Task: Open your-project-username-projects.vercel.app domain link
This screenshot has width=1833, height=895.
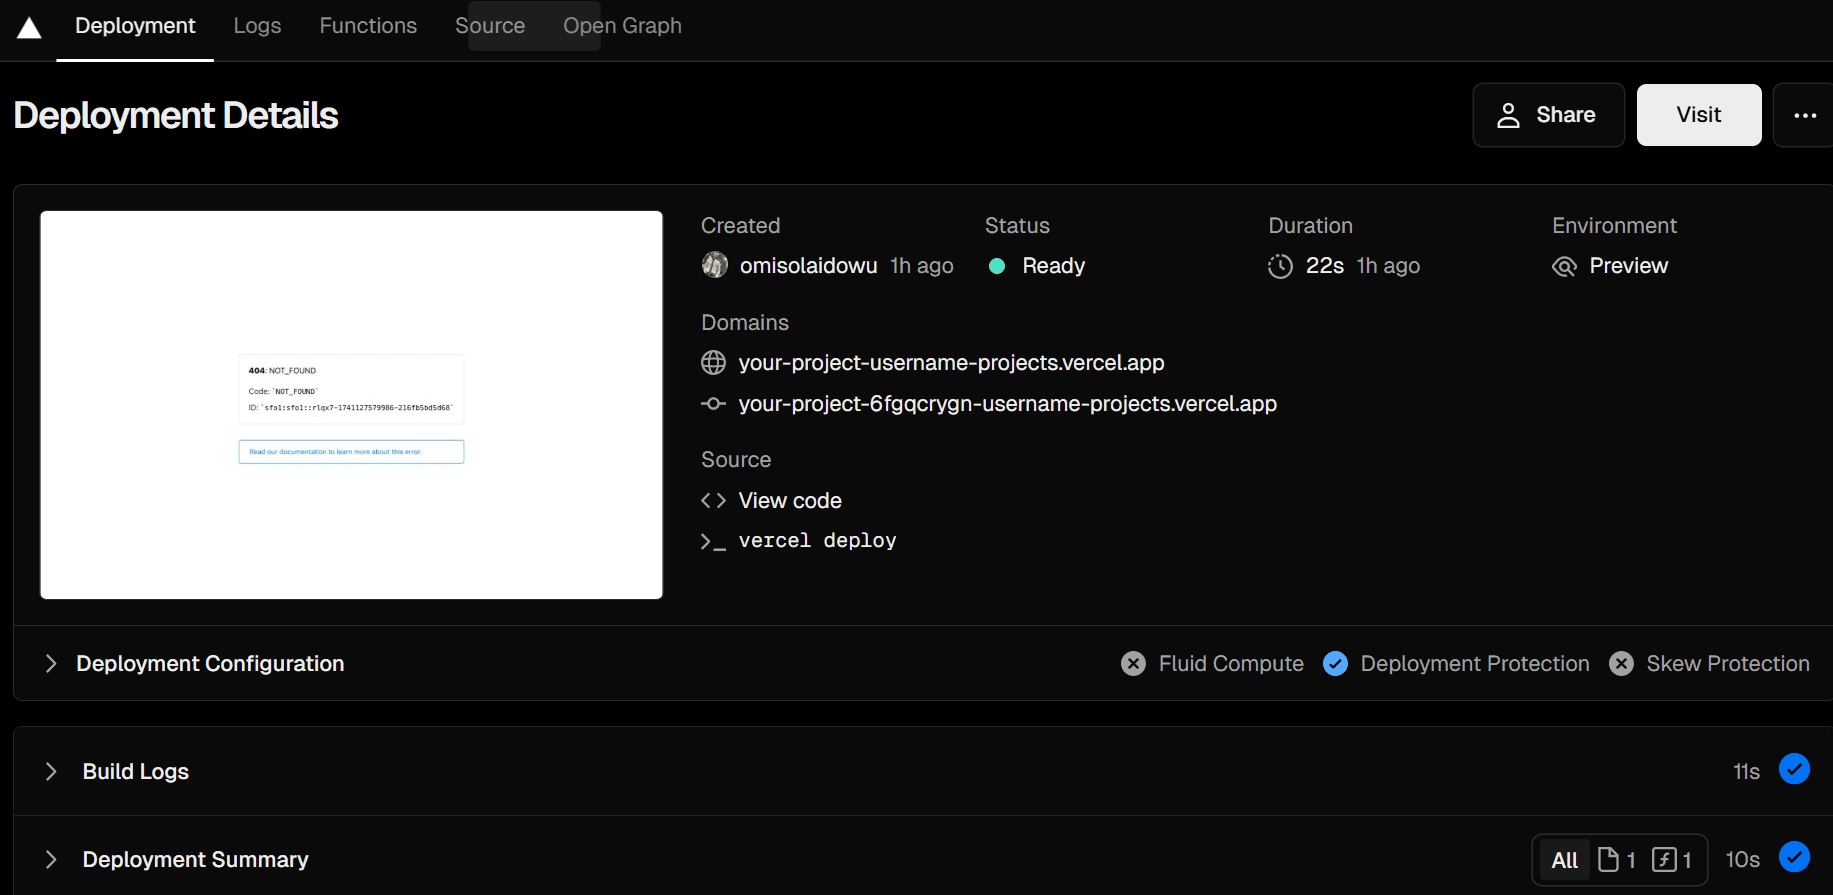Action: click(951, 363)
